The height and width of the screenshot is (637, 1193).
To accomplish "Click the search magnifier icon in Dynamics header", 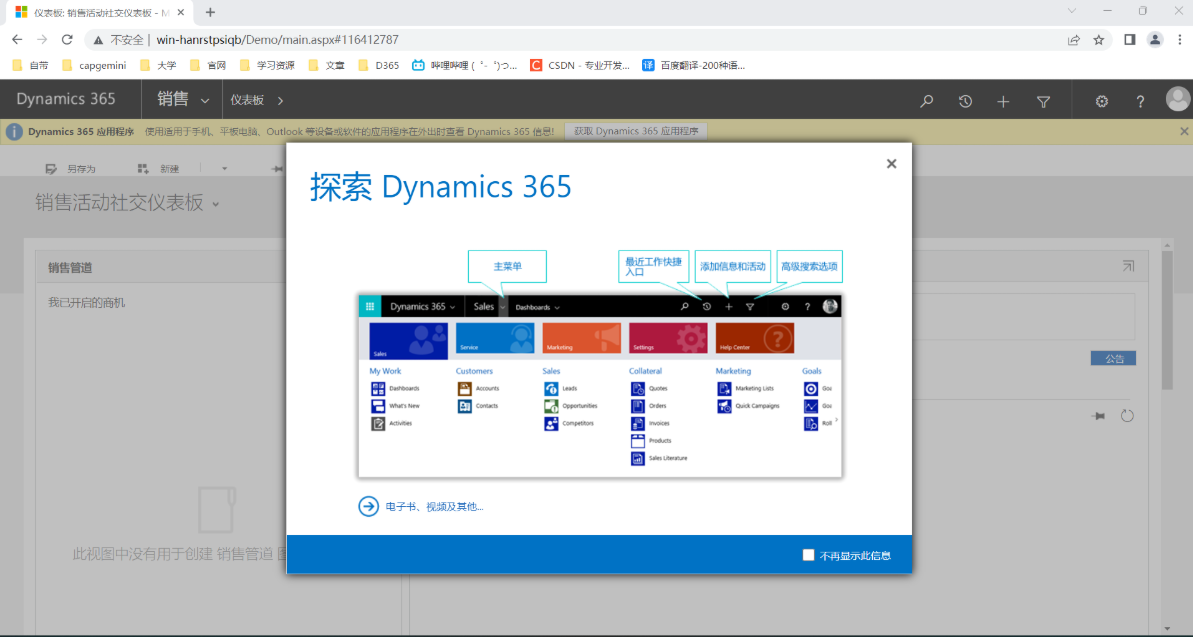I will pos(927,101).
